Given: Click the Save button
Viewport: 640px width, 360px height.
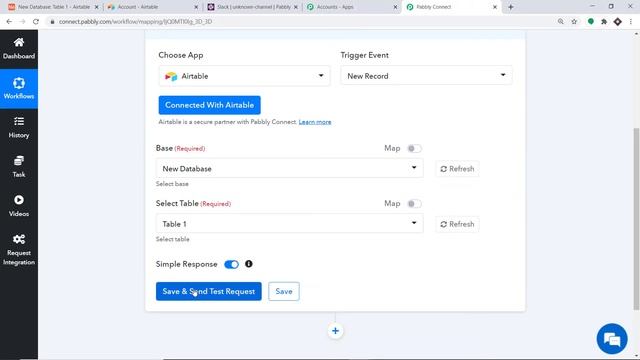Looking at the screenshot, I should [284, 291].
